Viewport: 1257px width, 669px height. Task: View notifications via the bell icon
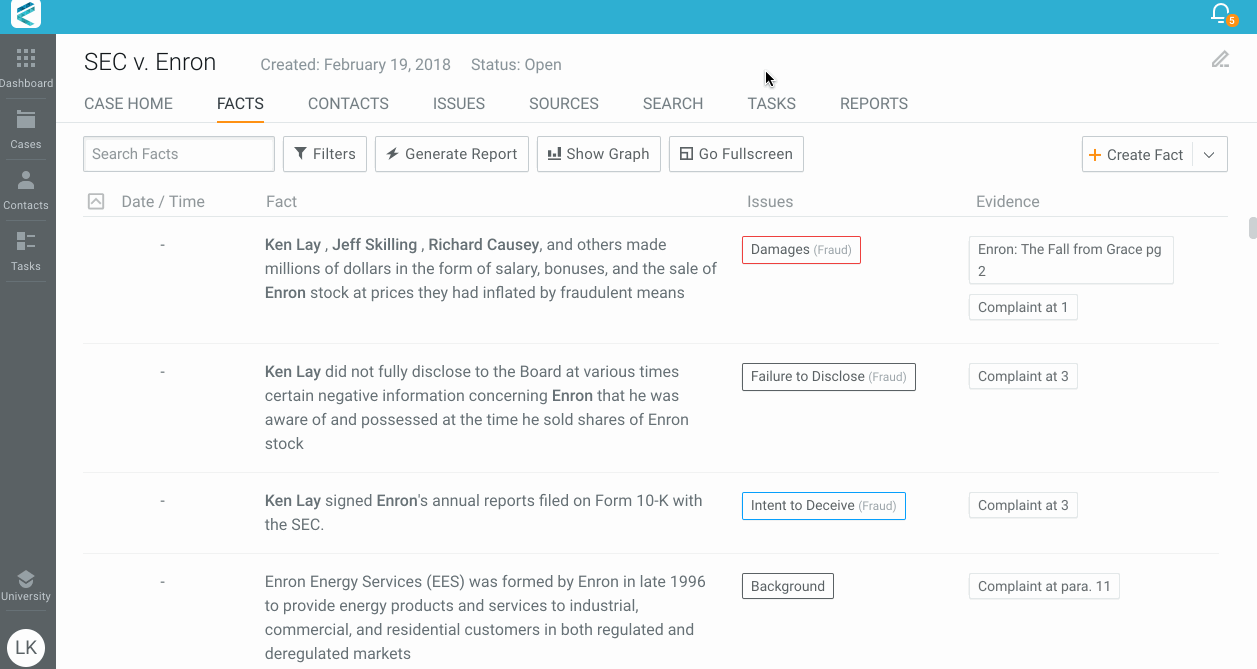click(x=1219, y=14)
